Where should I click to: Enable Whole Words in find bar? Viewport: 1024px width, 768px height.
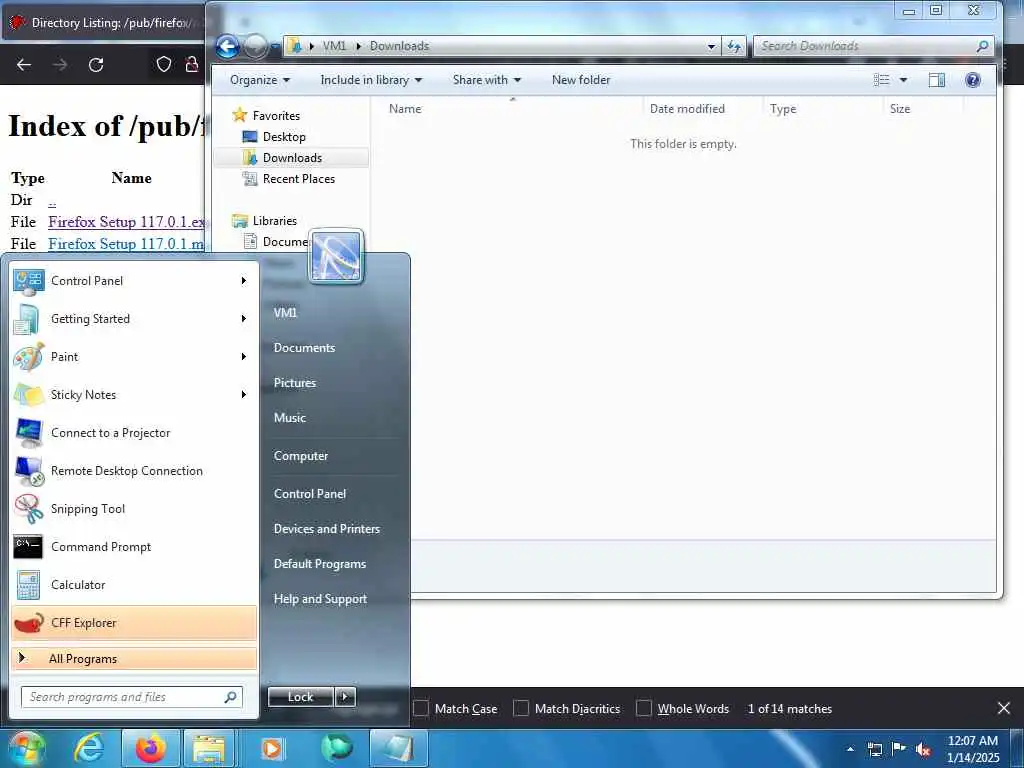pyautogui.click(x=644, y=709)
